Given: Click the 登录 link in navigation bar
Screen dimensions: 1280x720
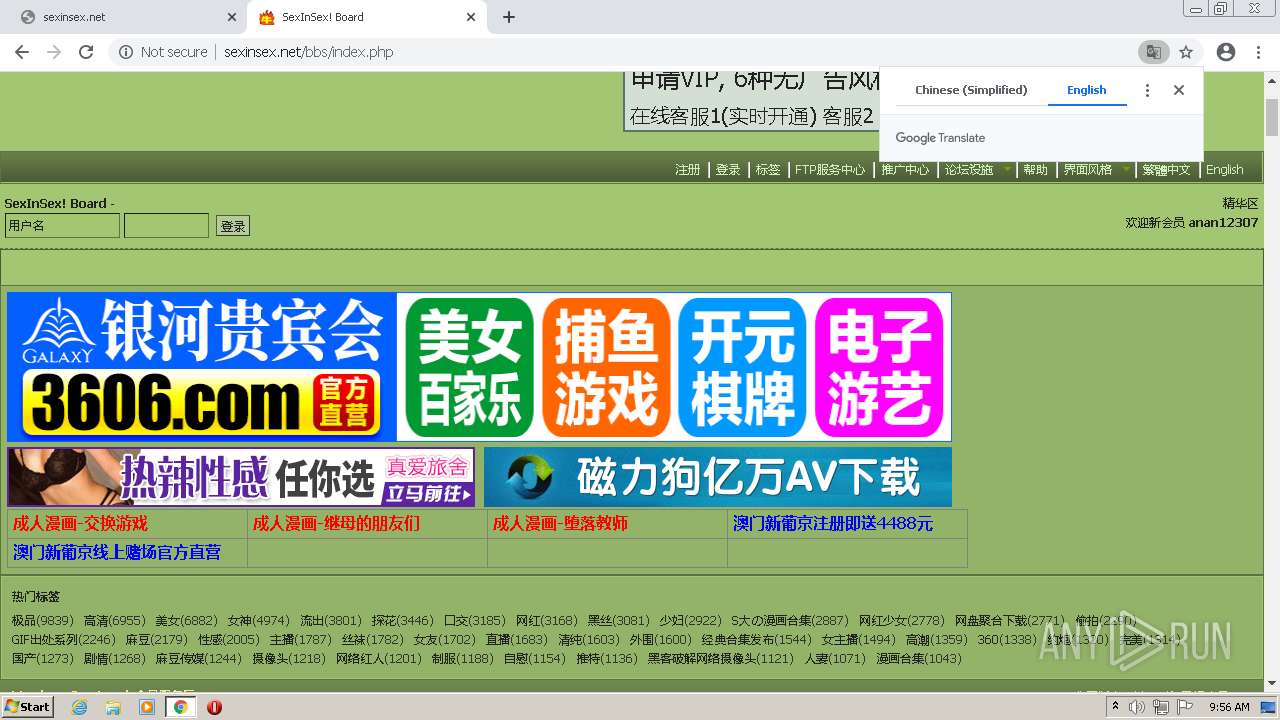Looking at the screenshot, I should click(728, 170).
